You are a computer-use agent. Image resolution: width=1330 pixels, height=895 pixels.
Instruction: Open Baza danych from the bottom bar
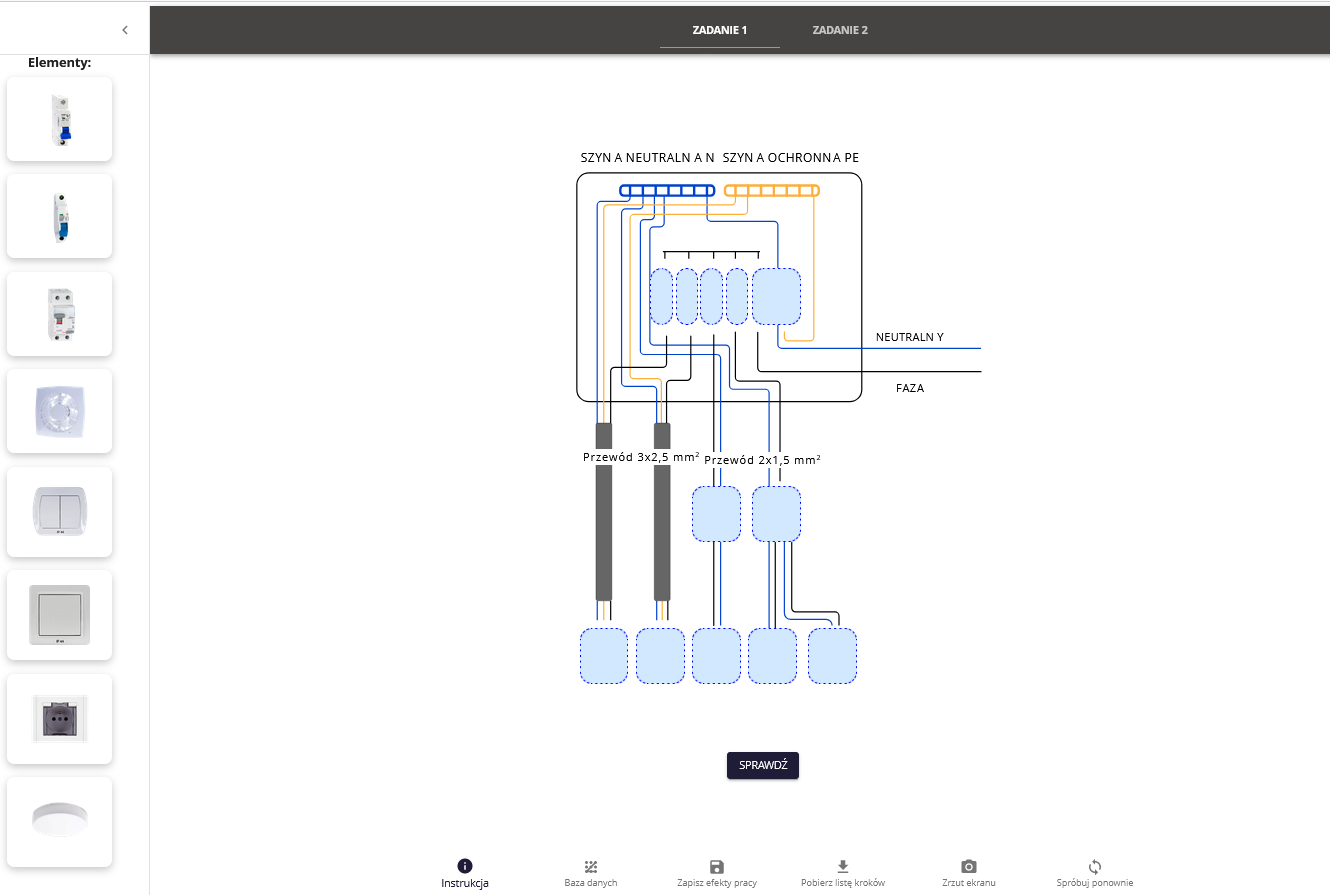tap(590, 873)
